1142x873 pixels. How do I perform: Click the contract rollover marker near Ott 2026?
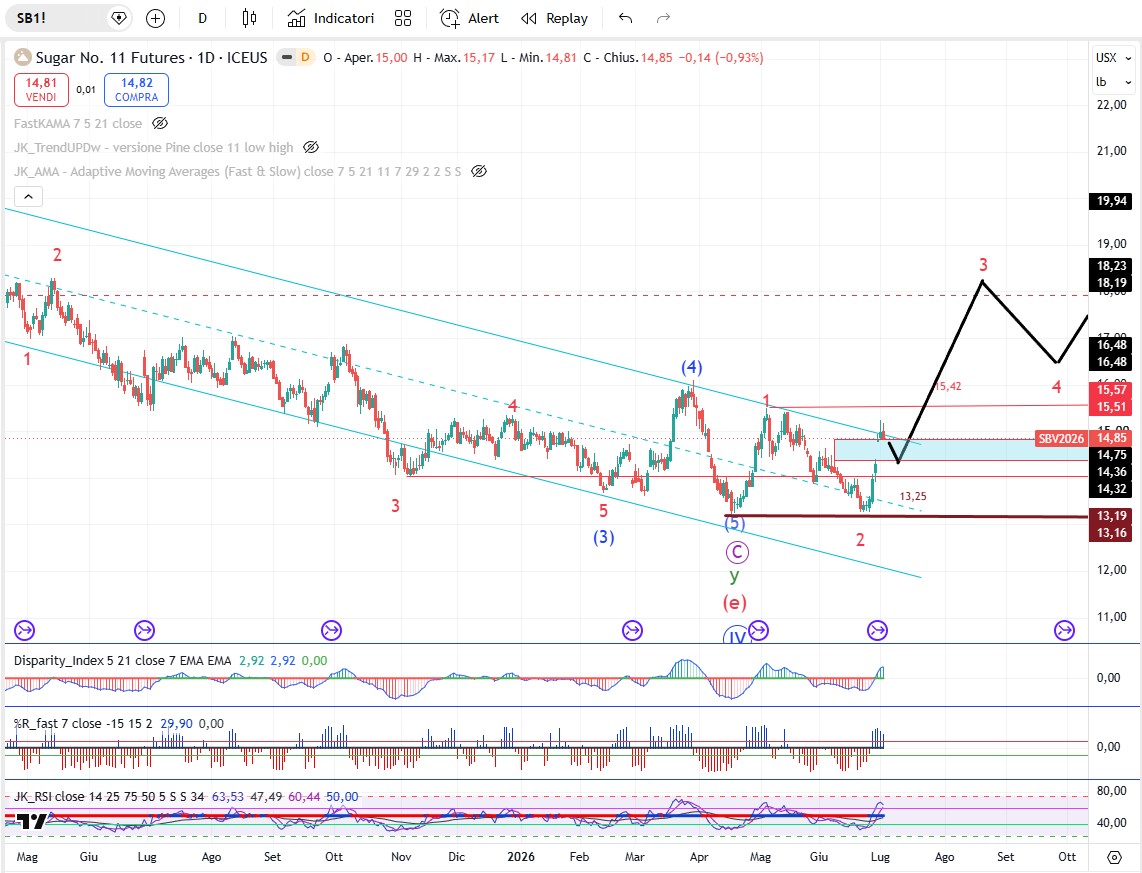[x=1065, y=630]
